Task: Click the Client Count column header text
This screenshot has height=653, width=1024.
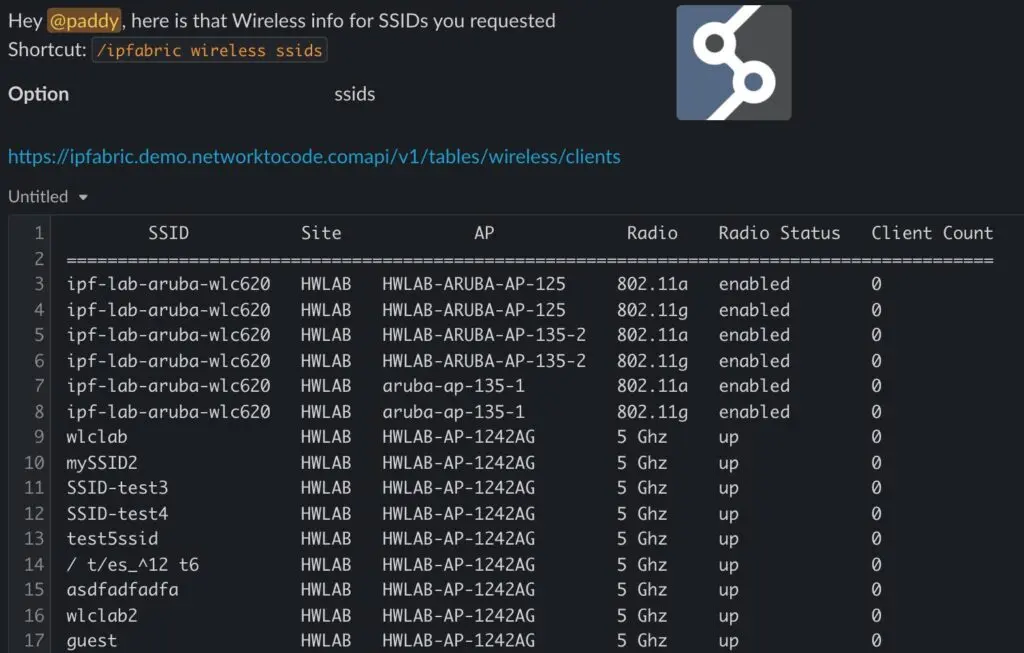Action: pos(932,233)
